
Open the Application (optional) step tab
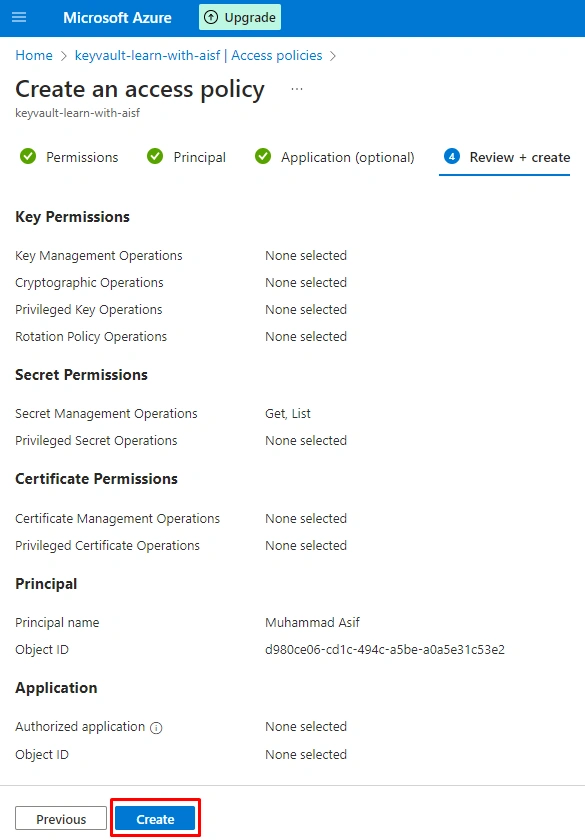pos(335,157)
